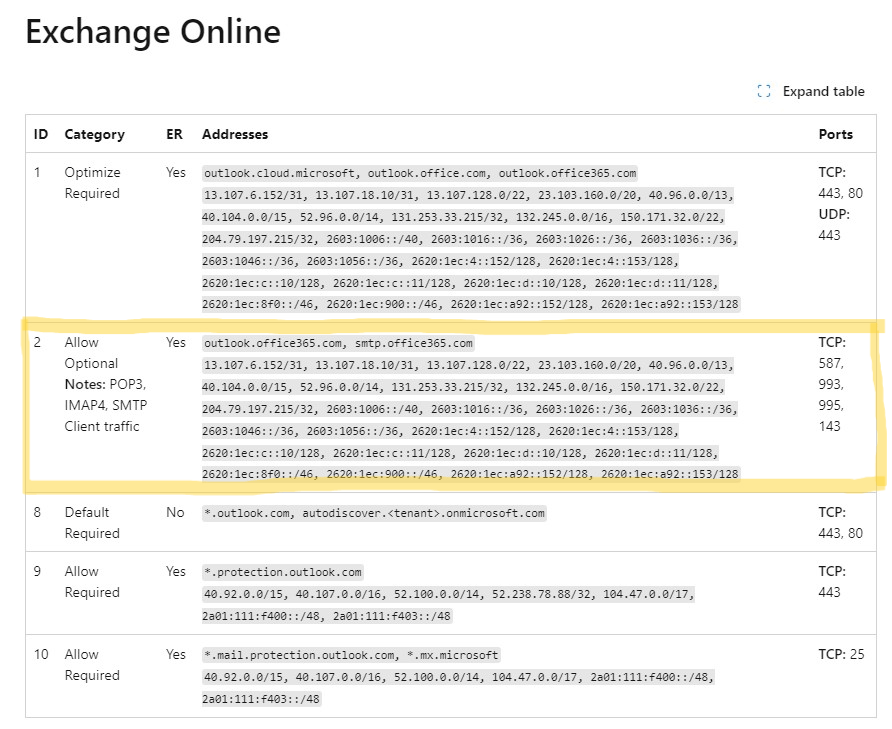Click the No value in ER column
Image resolution: width=892 pixels, height=729 pixels.
tap(175, 512)
